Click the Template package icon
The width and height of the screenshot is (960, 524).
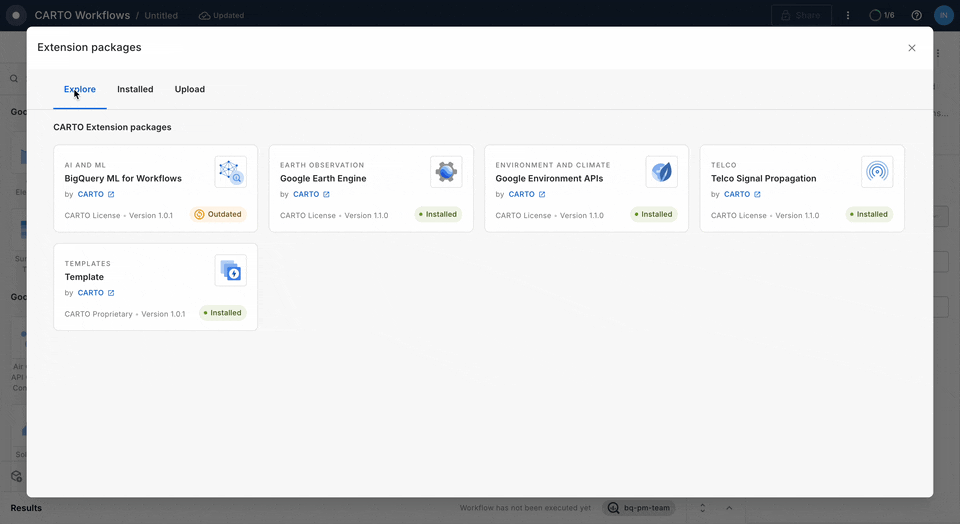230,270
